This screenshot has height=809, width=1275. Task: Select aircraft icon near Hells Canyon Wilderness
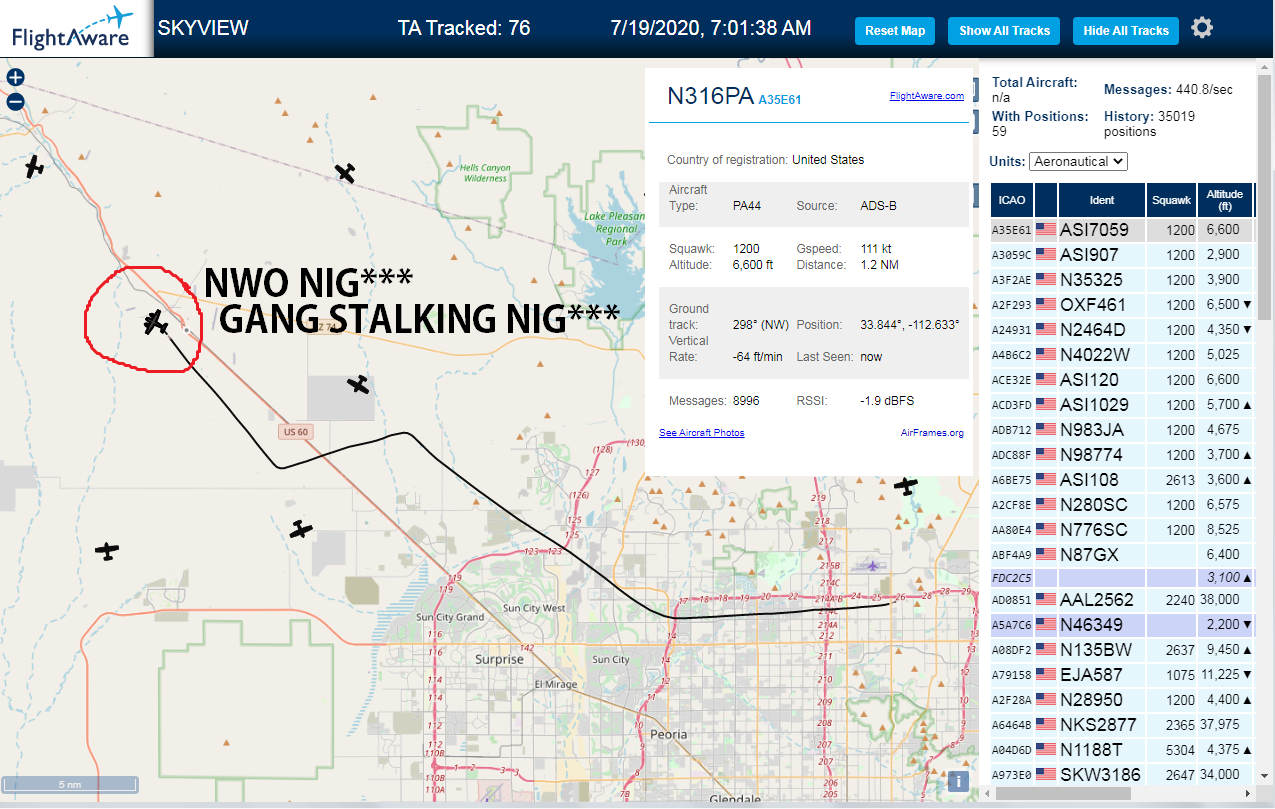[346, 173]
